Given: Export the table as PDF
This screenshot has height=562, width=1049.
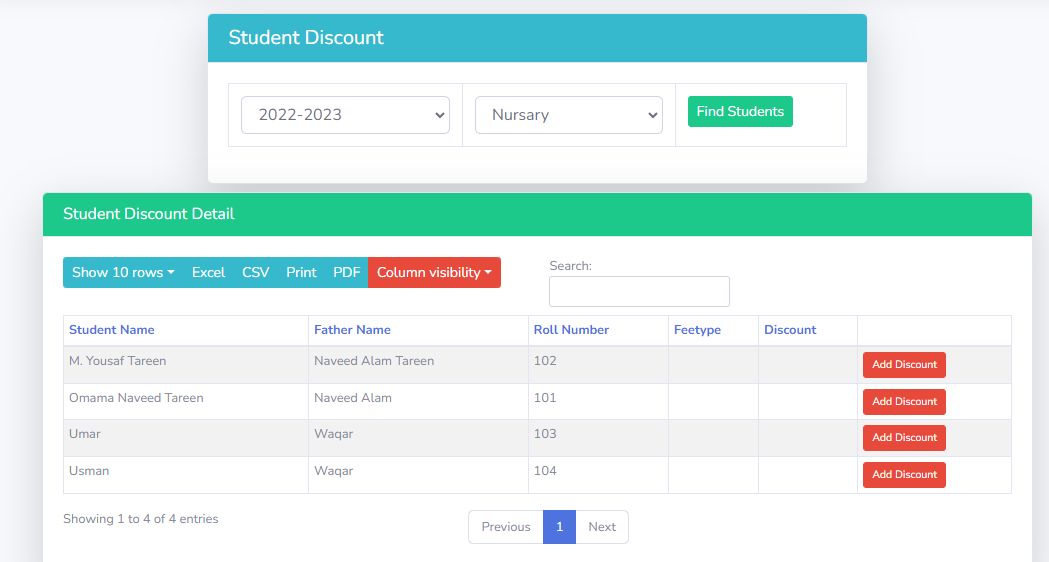Looking at the screenshot, I should tap(346, 273).
